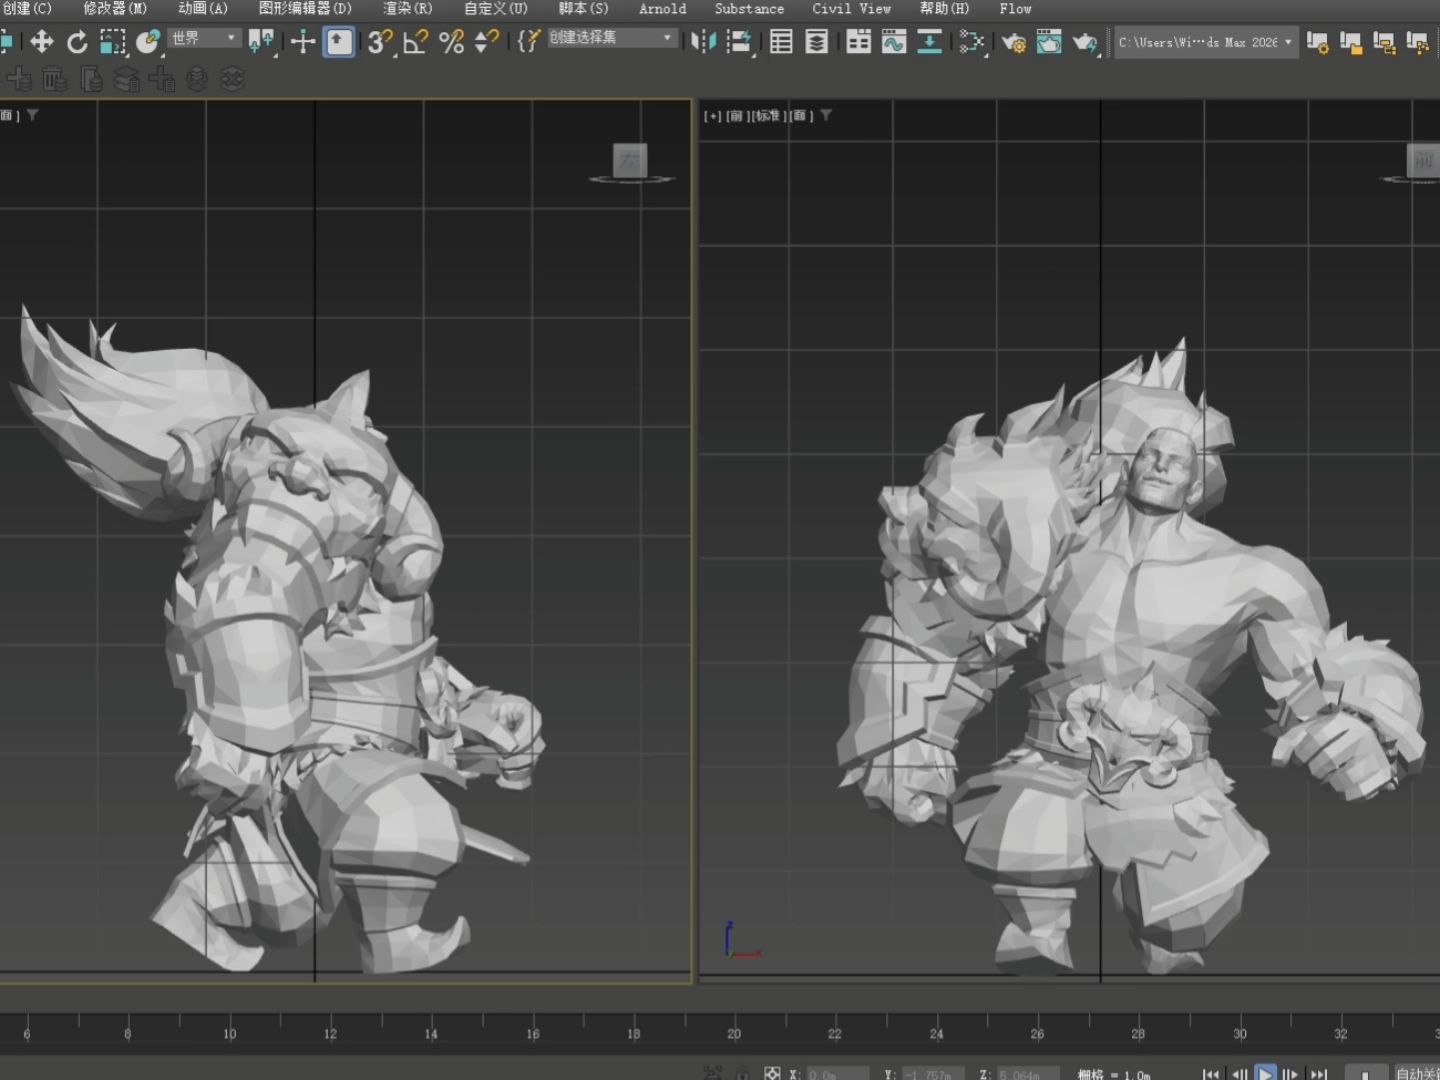
Task: Go to the end frame
Action: tap(1319, 1073)
